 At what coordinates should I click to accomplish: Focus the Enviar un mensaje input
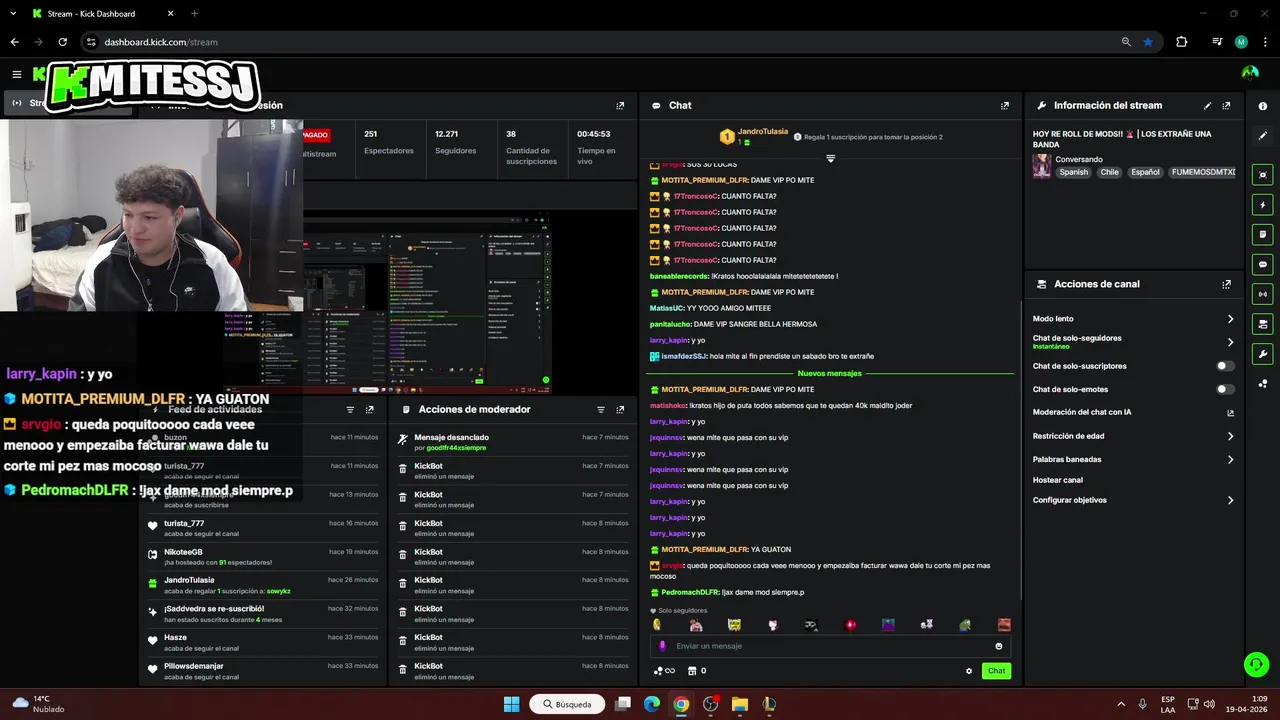tap(830, 646)
